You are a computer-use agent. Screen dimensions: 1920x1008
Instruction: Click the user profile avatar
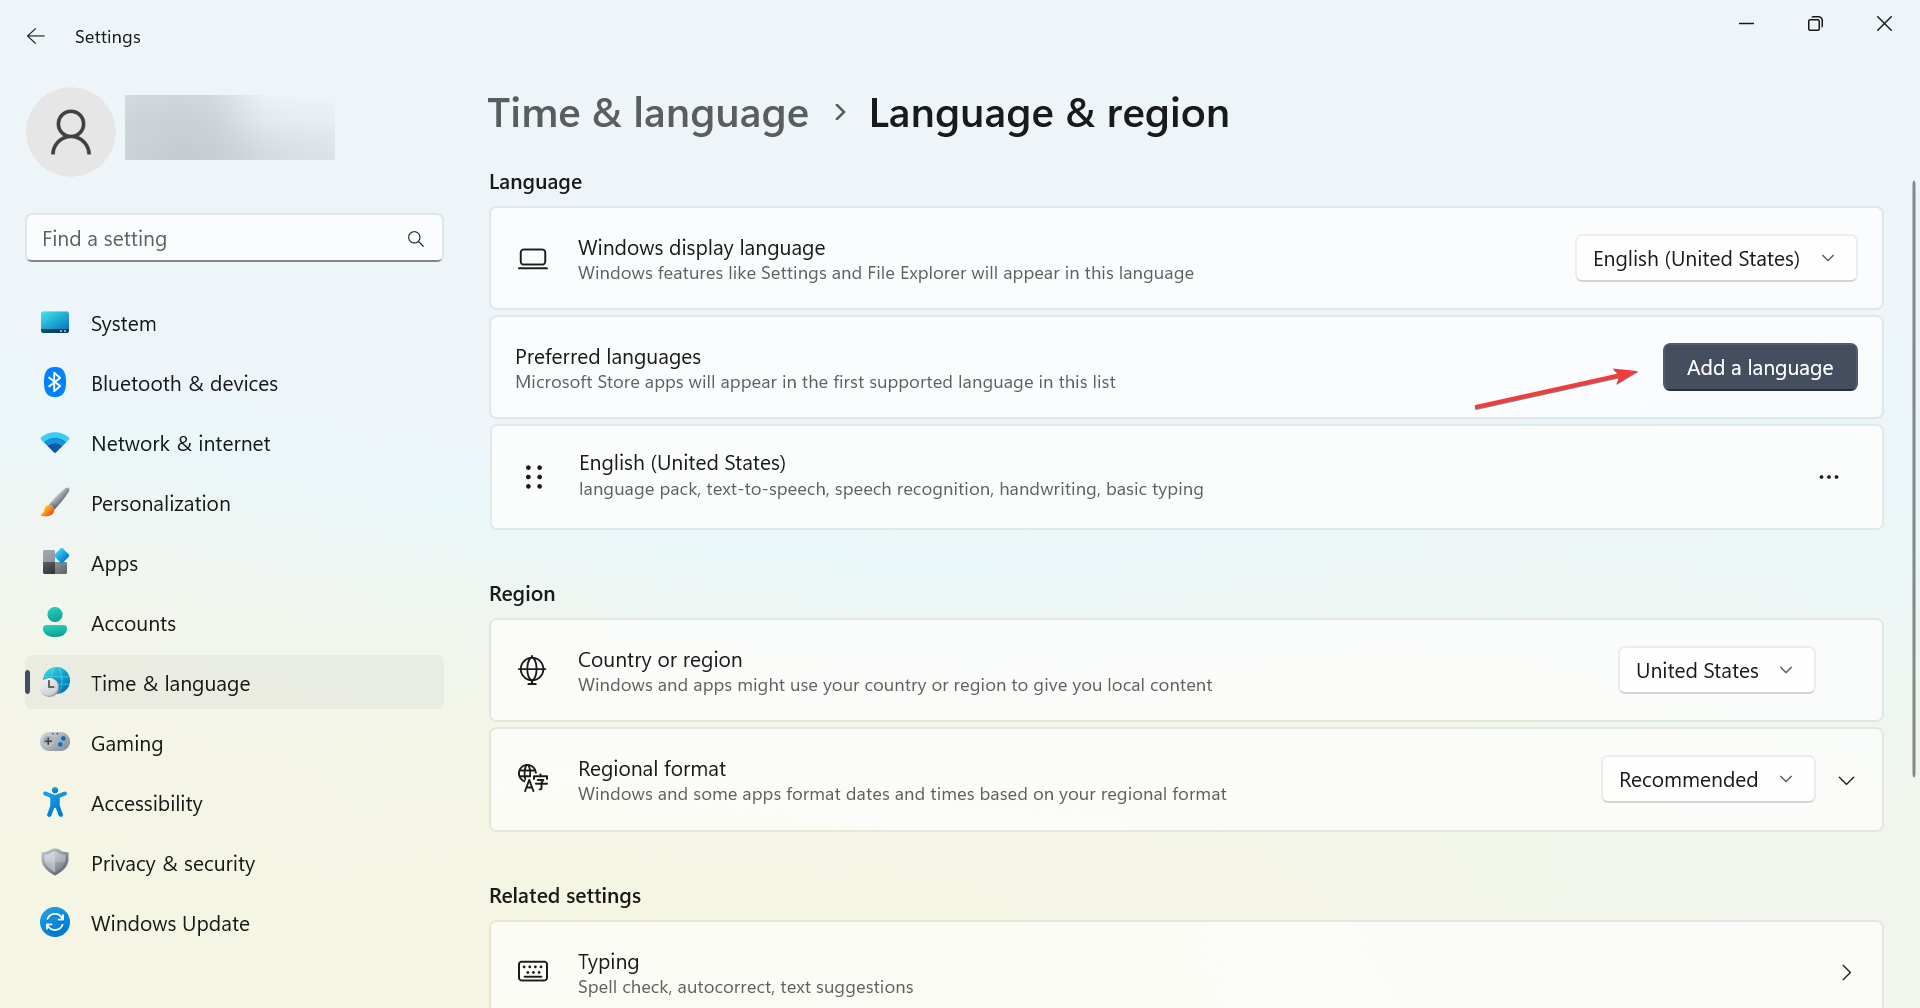pyautogui.click(x=71, y=132)
